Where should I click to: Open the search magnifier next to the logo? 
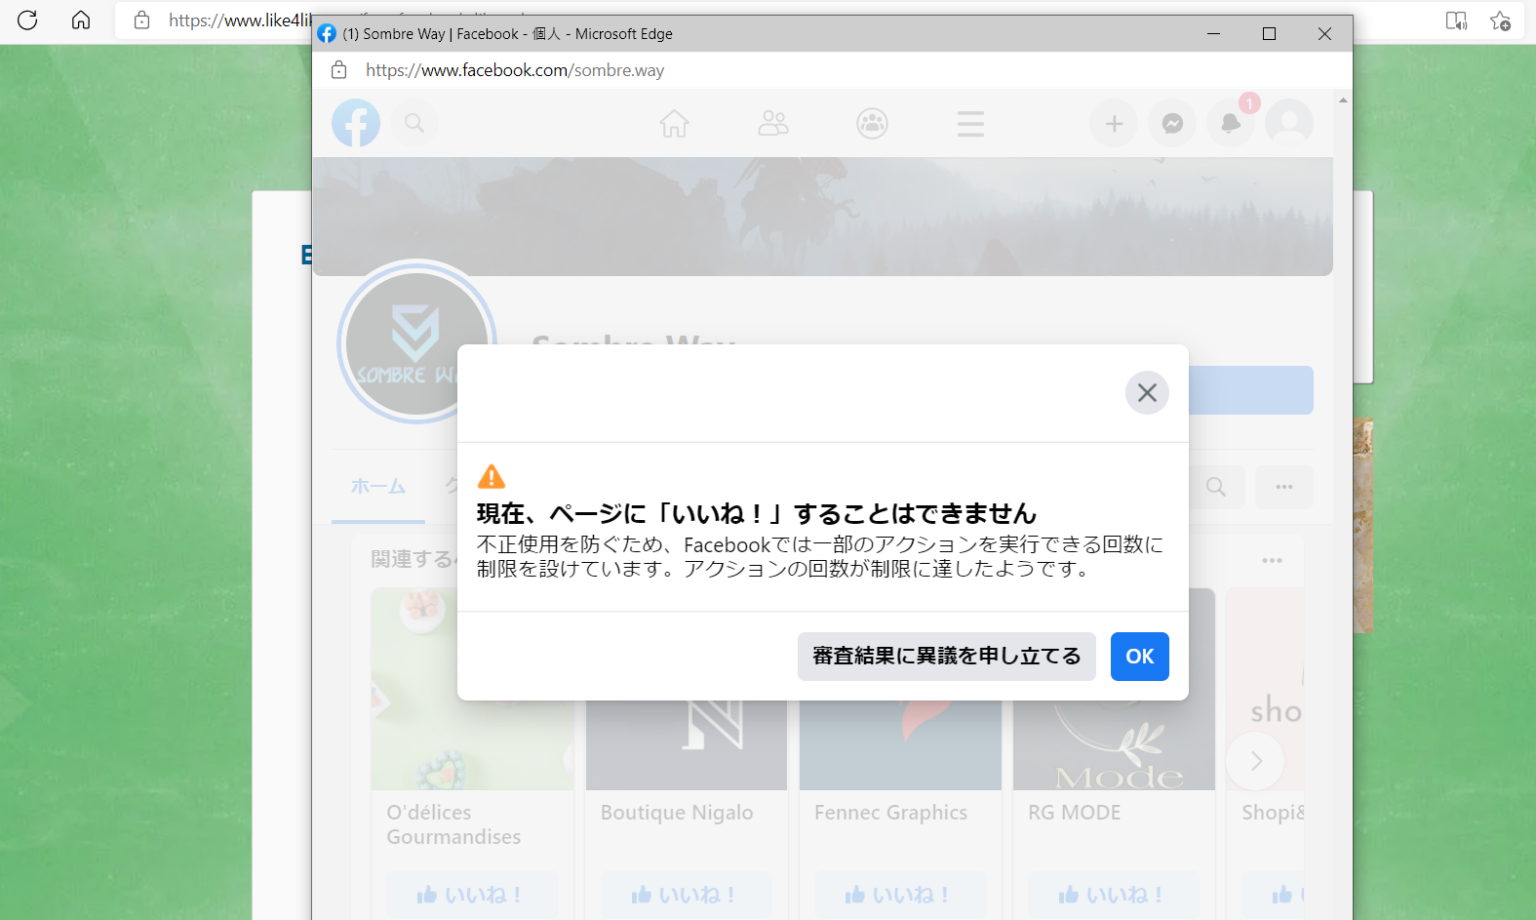tap(414, 122)
